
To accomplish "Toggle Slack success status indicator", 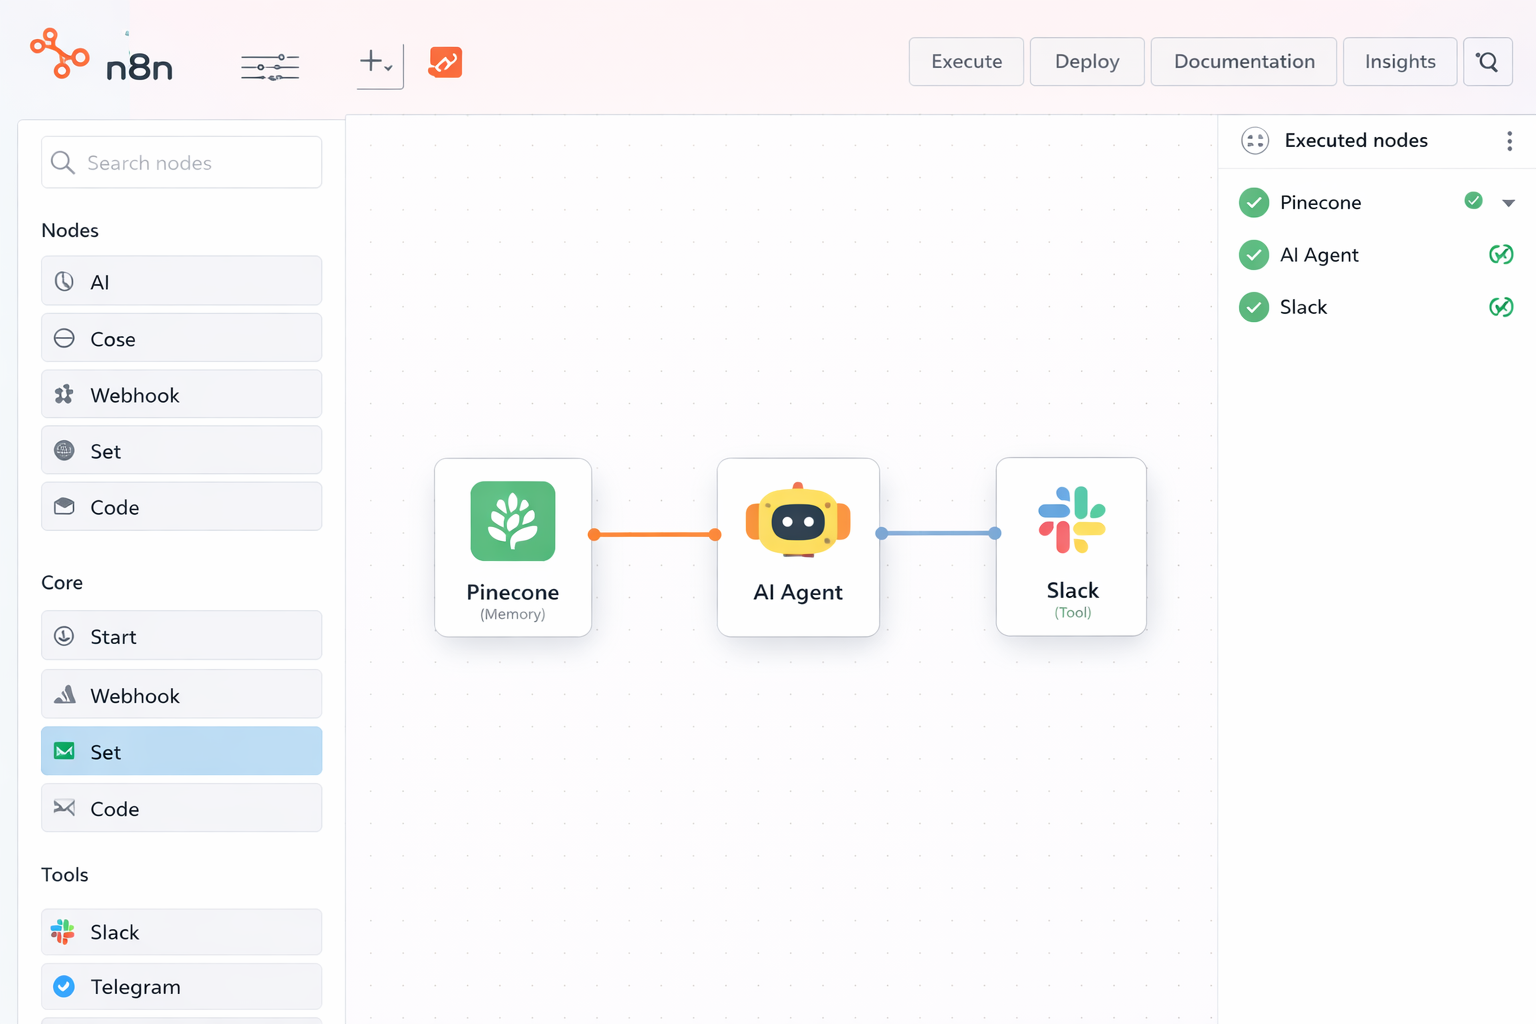I will tap(1501, 307).
